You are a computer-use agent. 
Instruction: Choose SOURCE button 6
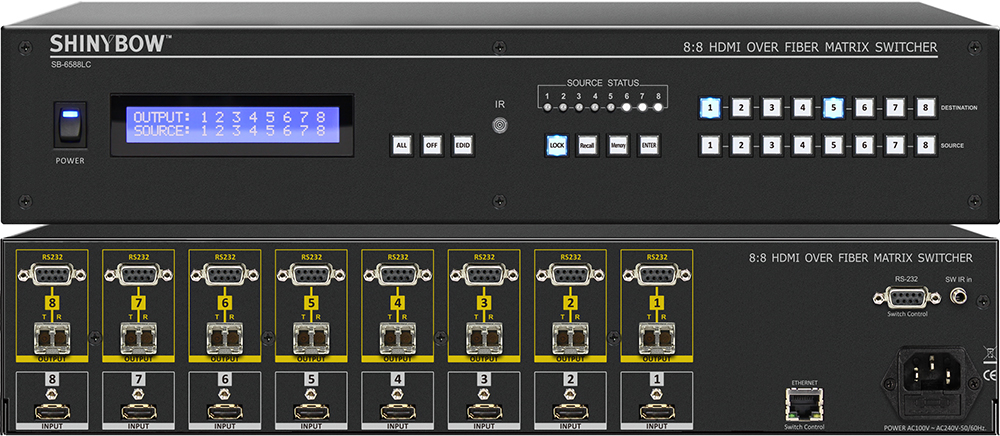[864, 145]
